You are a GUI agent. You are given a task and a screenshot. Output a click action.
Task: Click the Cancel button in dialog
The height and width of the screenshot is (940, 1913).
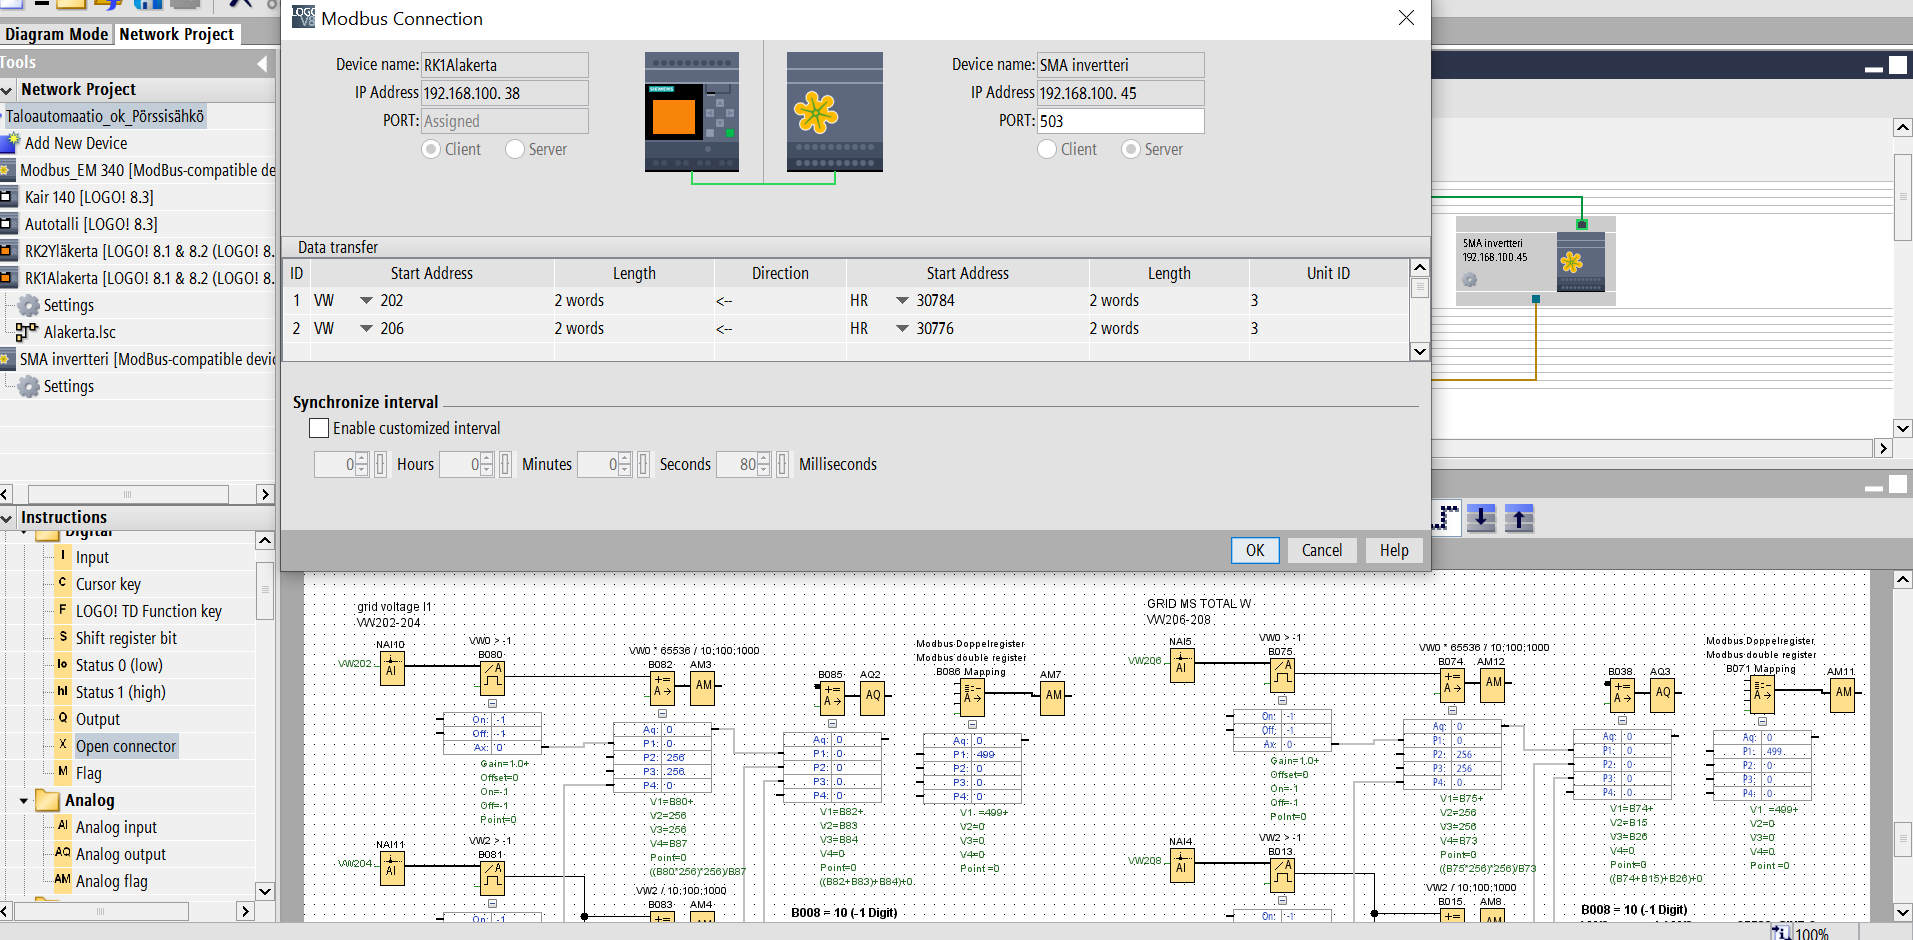click(x=1321, y=550)
